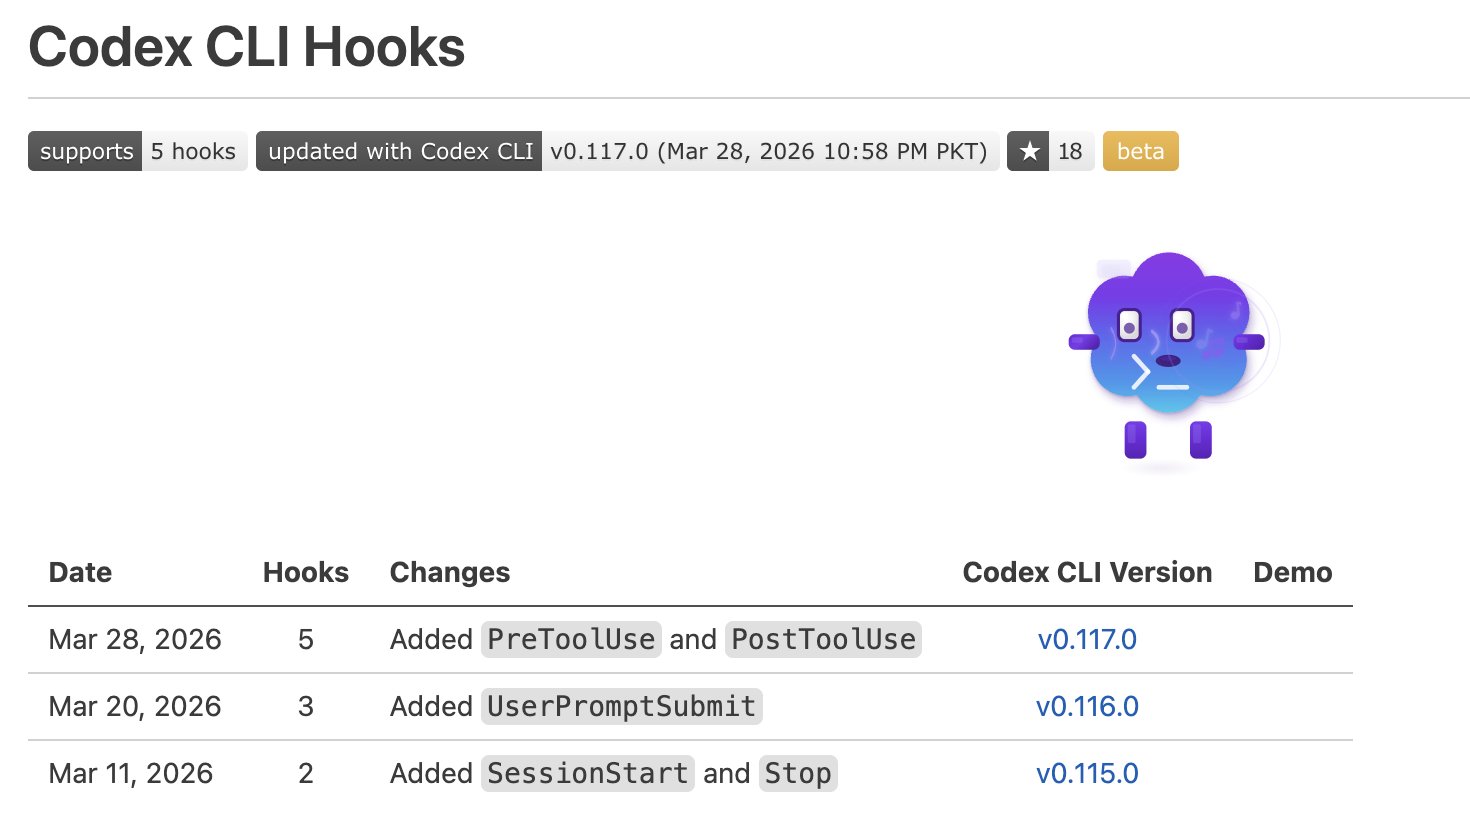Image resolution: width=1470 pixels, height=824 pixels.
Task: Click the SessionStart code label
Action: [587, 774]
